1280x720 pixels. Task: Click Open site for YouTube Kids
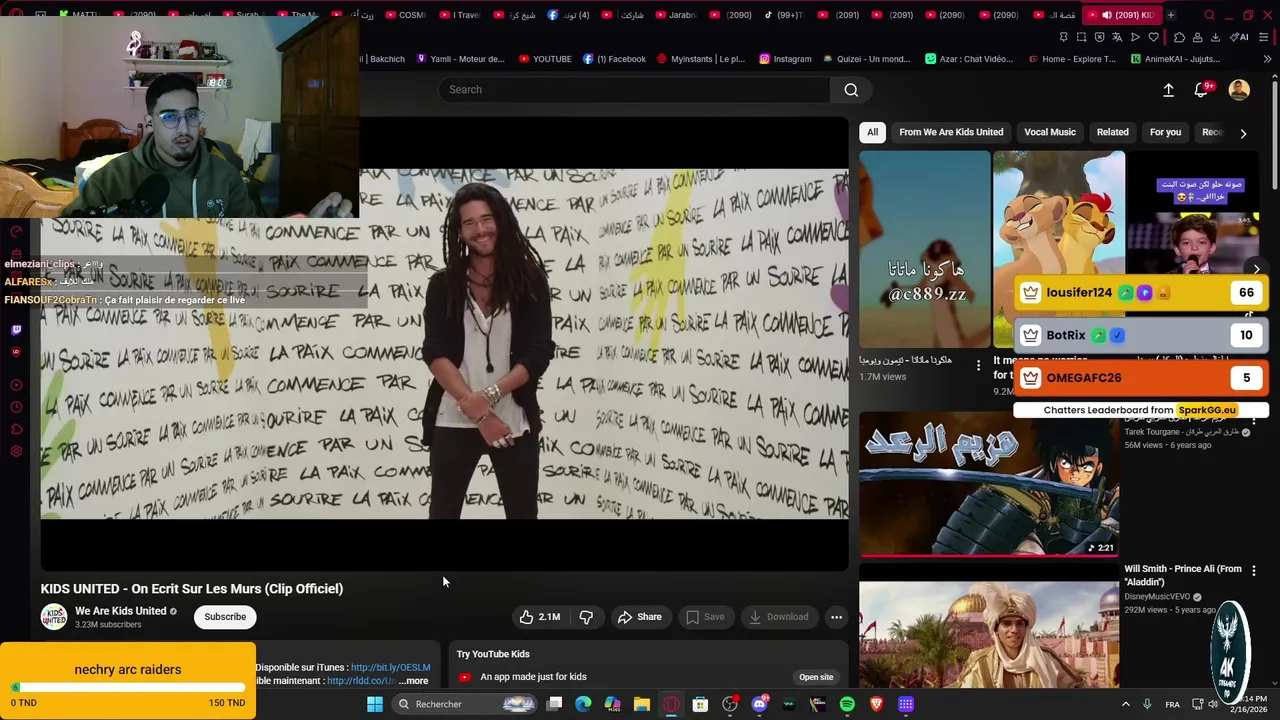point(816,677)
